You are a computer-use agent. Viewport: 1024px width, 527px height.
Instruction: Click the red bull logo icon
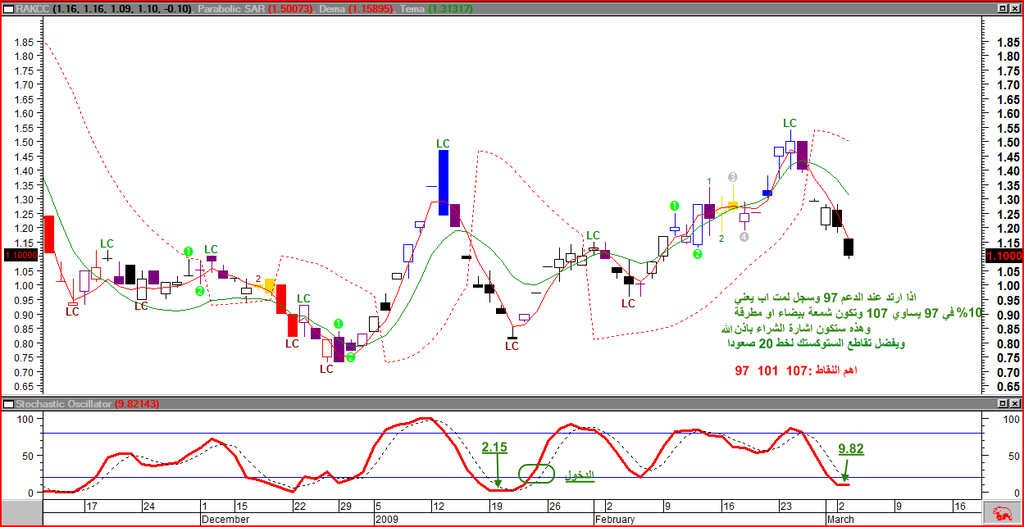(1001, 514)
